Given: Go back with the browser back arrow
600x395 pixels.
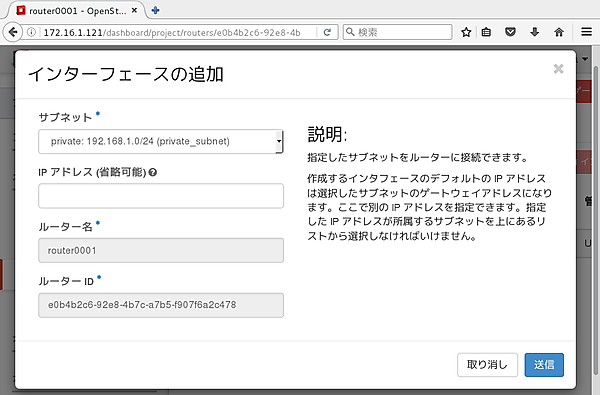Looking at the screenshot, I should click(13, 32).
